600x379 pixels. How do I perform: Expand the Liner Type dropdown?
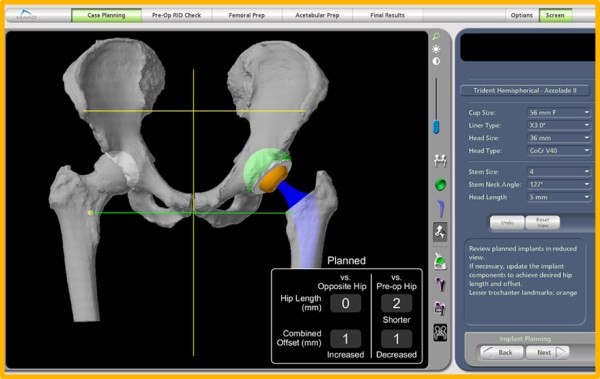(x=559, y=125)
